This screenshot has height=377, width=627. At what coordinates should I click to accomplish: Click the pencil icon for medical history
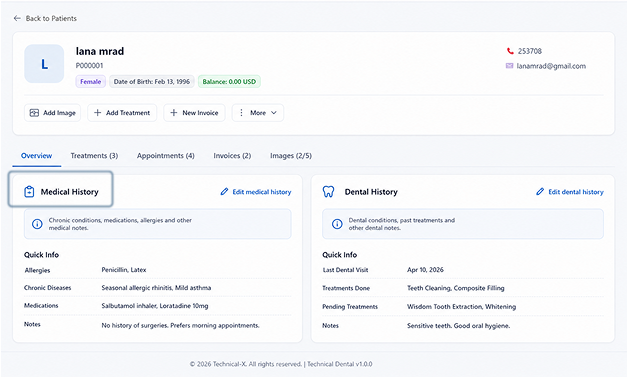point(224,192)
